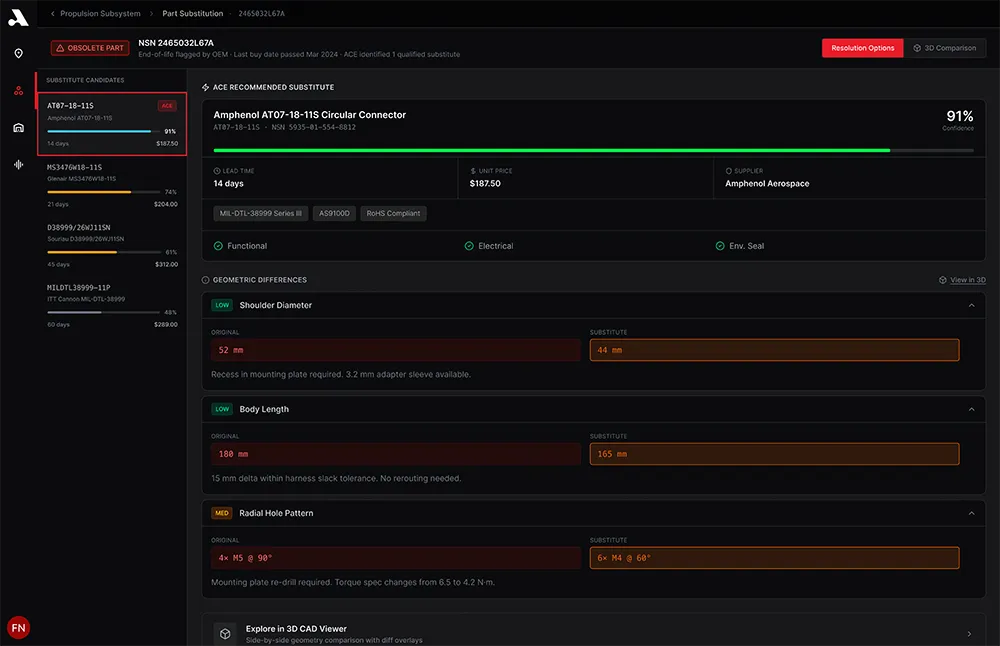Select MS3476W18-11S substitute candidate
The image size is (1000, 646).
coord(112,185)
